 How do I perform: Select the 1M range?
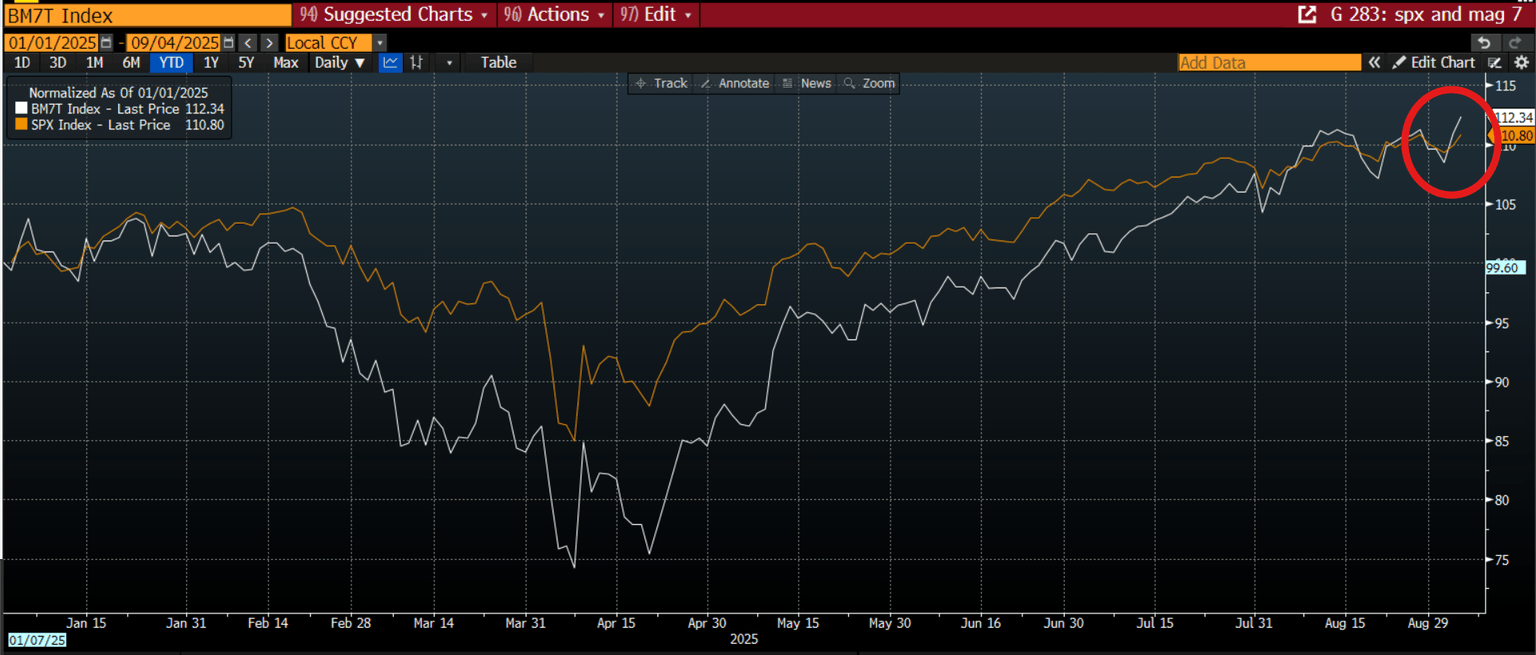(94, 62)
